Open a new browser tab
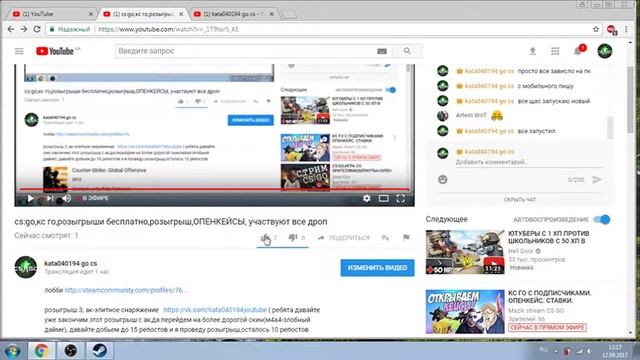Image resolution: width=640 pixels, height=360 pixels. tap(289, 15)
